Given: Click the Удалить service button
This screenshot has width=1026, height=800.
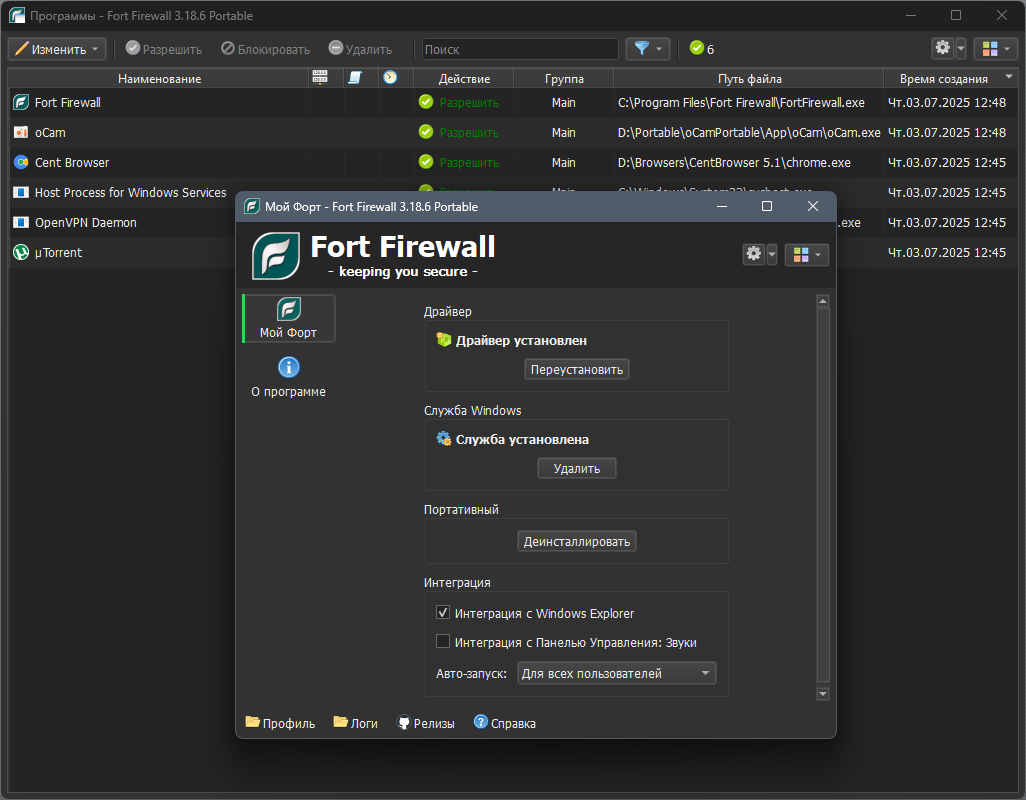Looking at the screenshot, I should click(576, 468).
